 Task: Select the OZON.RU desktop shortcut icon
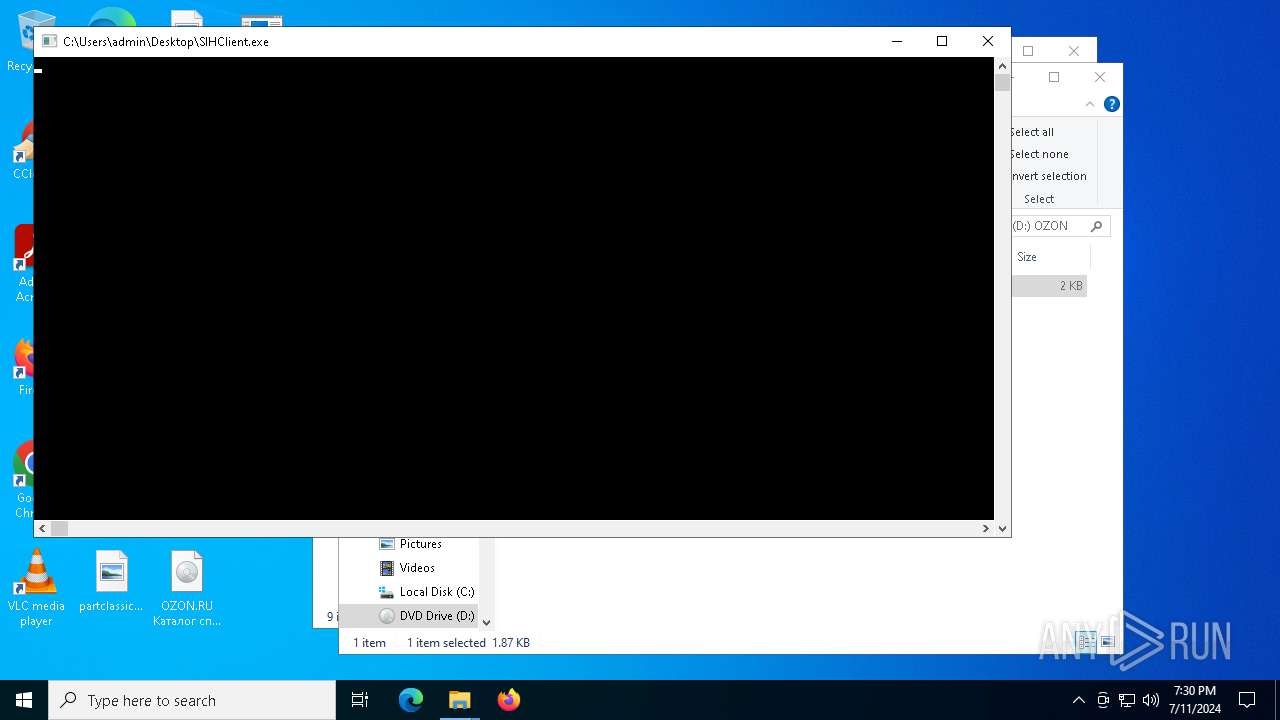(187, 588)
